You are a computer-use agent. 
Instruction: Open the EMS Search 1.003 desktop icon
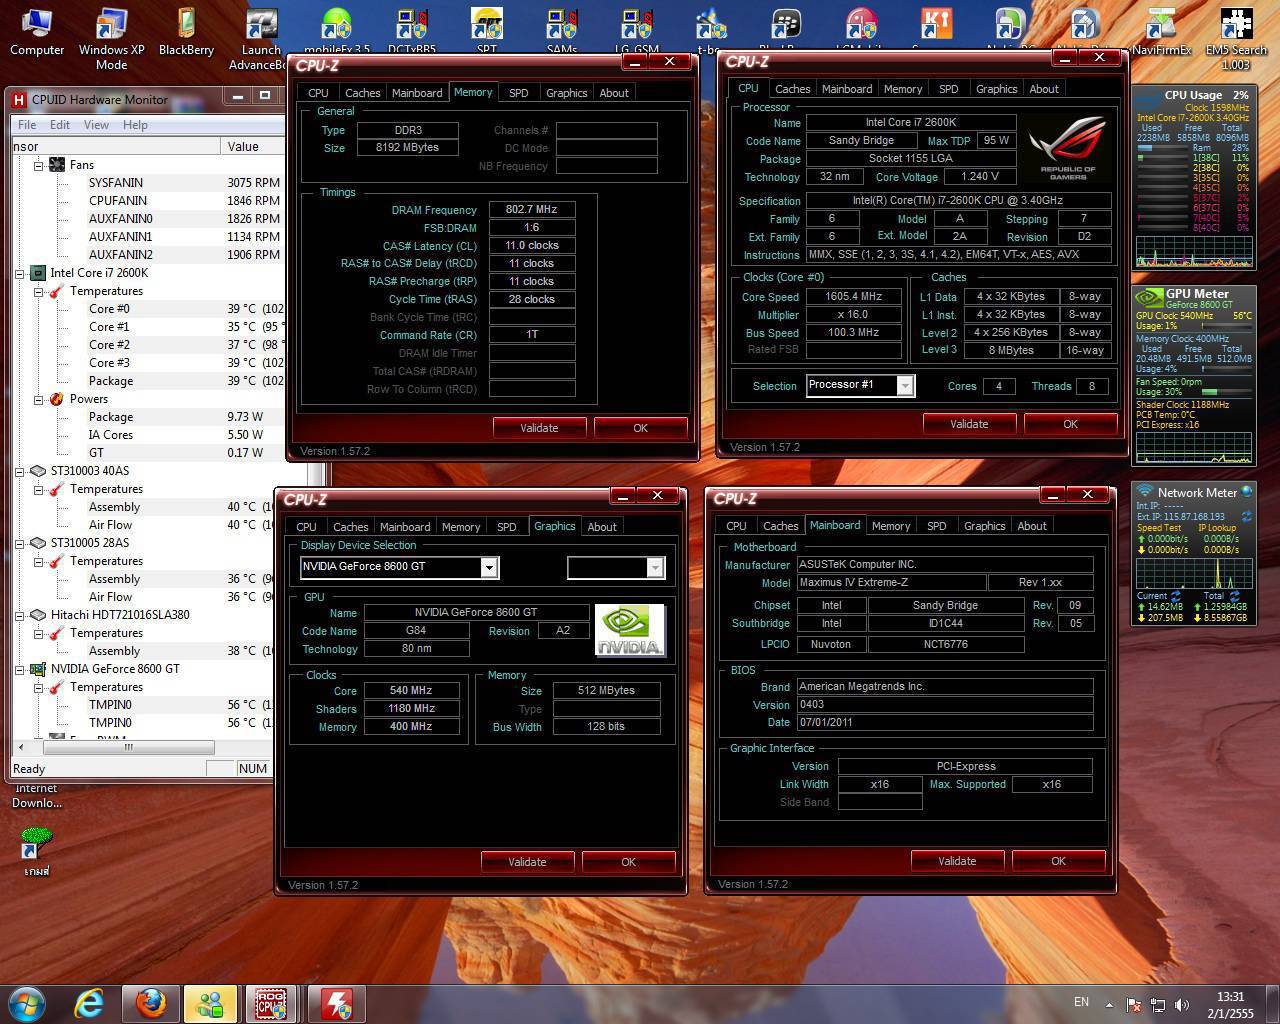pos(1236,38)
